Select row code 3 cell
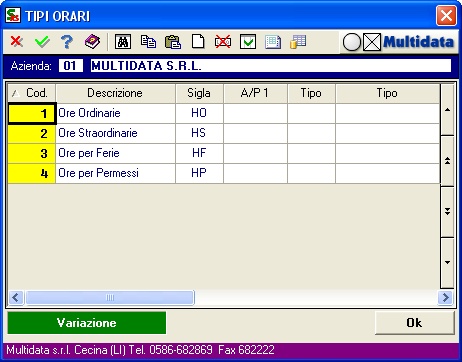This screenshot has width=462, height=362. [x=32, y=154]
